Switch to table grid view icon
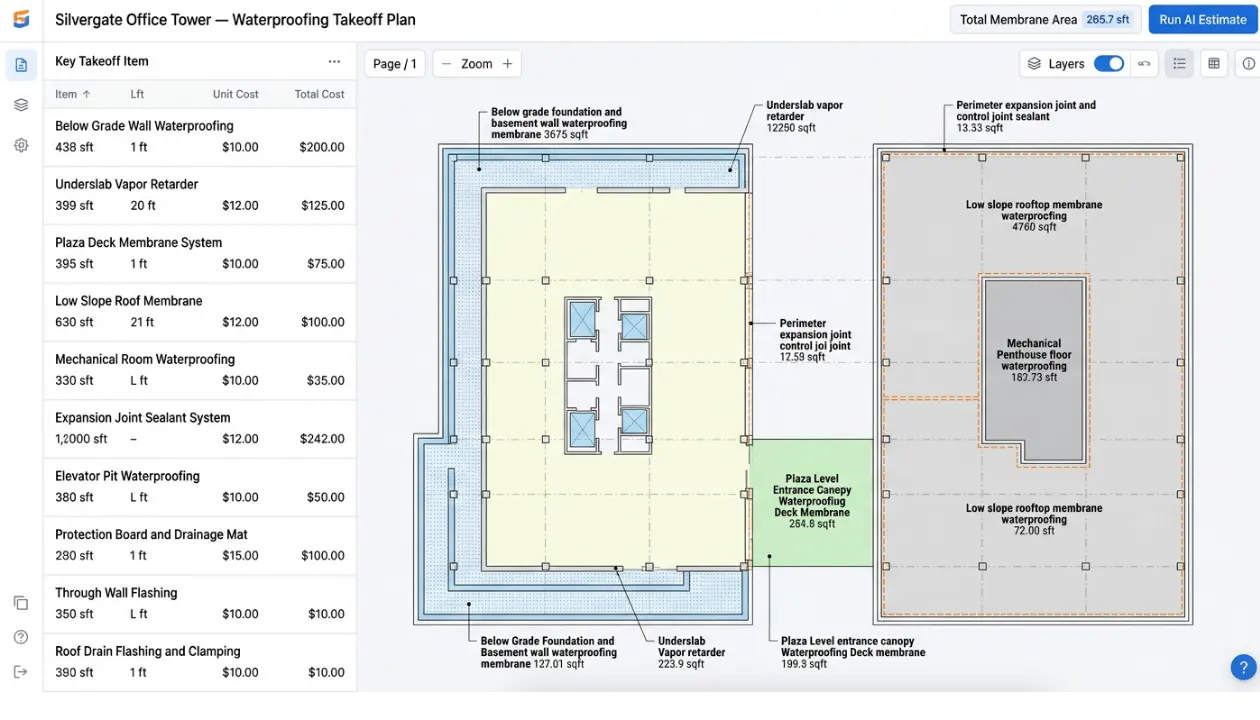Viewport: 1260px width, 720px height. pos(1213,64)
